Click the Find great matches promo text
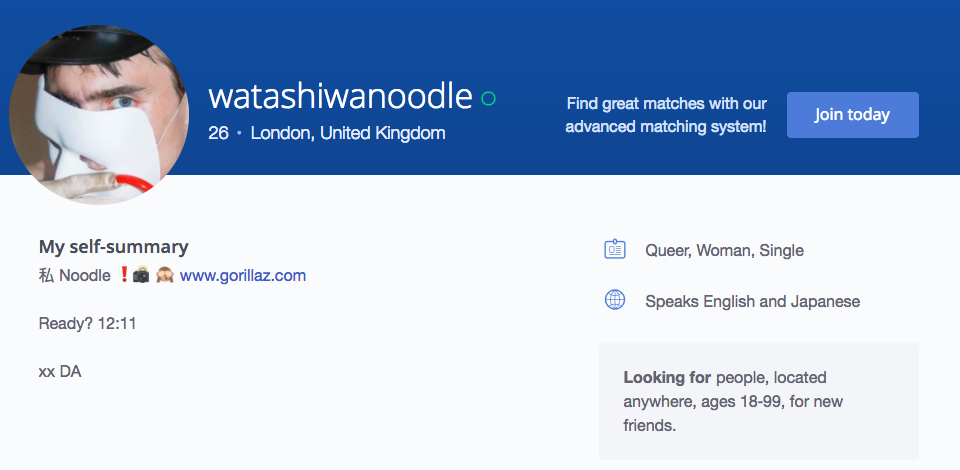 pyautogui.click(x=666, y=115)
